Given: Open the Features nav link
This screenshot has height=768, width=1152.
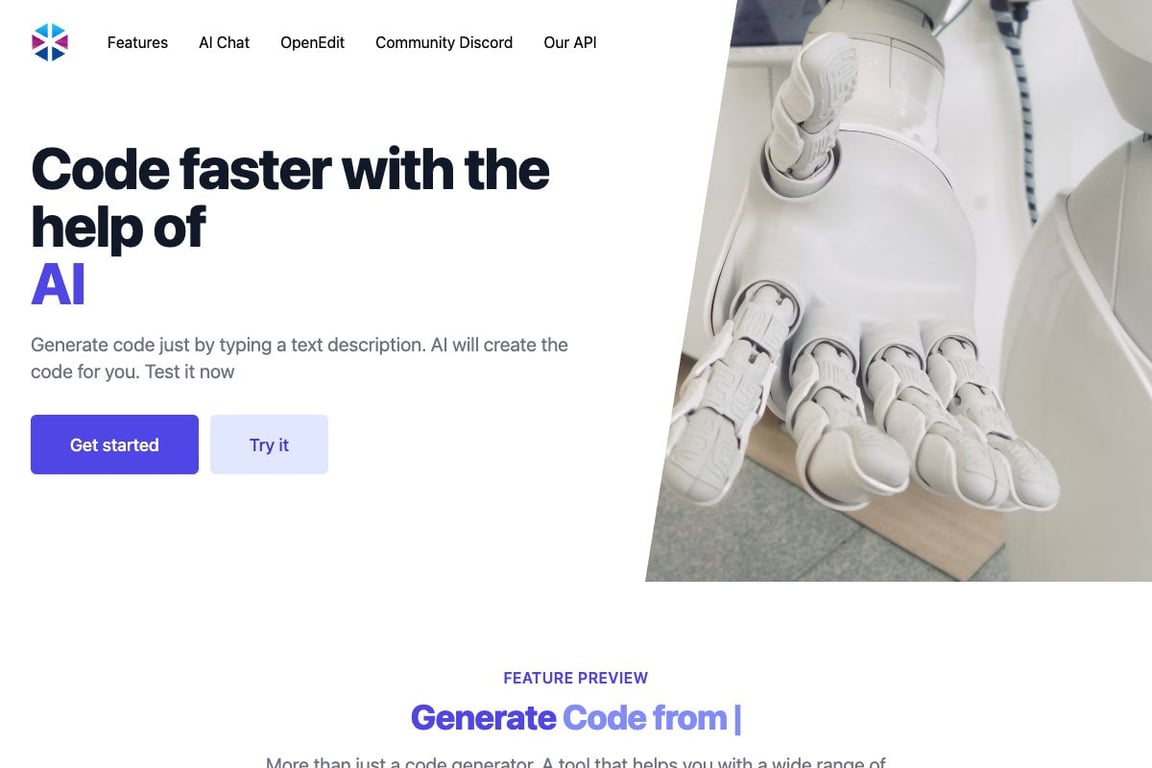Looking at the screenshot, I should (137, 43).
